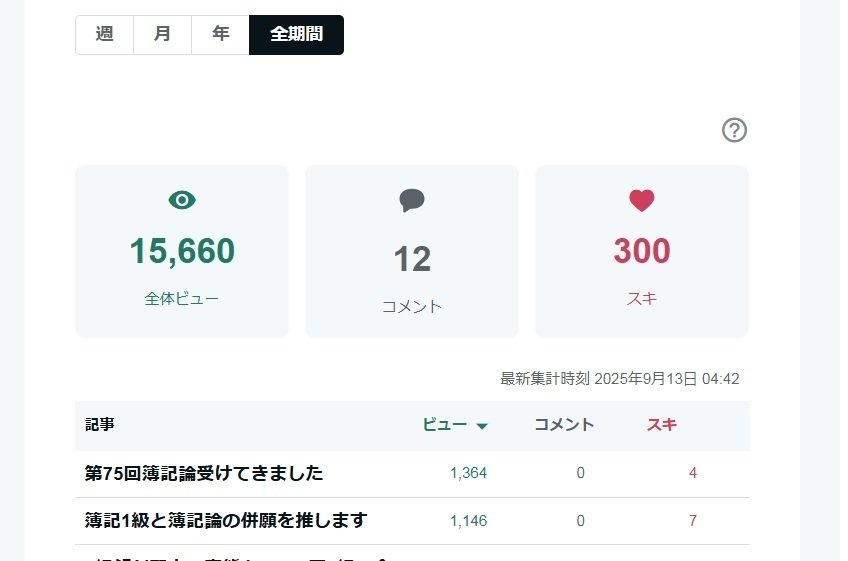The image size is (848, 561).
Task: Click the gray comment bubble icon
Action: [x=412, y=200]
